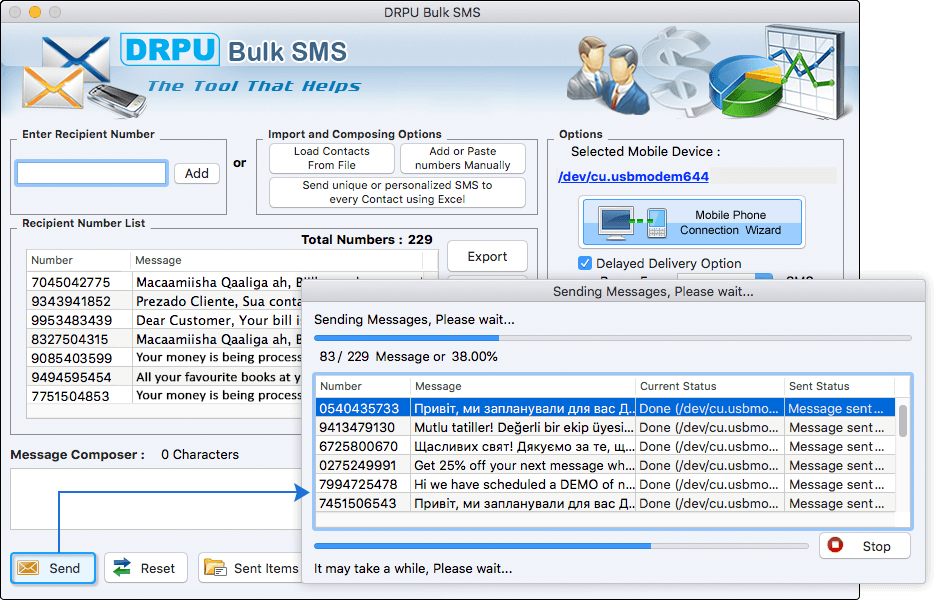Image resolution: width=940 pixels, height=600 pixels.
Task: Click the Send button
Action: click(53, 568)
